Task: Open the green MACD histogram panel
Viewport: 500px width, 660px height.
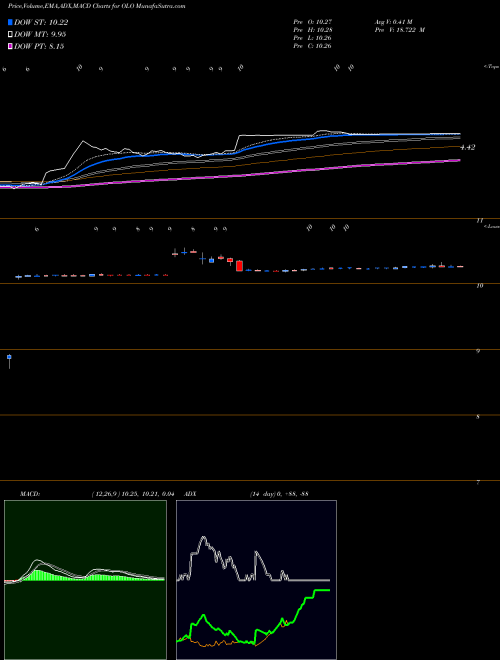Action: point(85,580)
